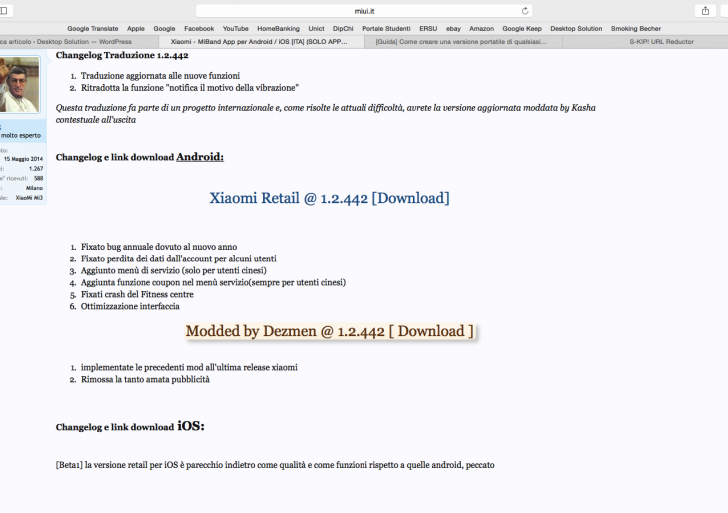Click the 'Milano' location value
Screen dimensions: 728x513
34,188
